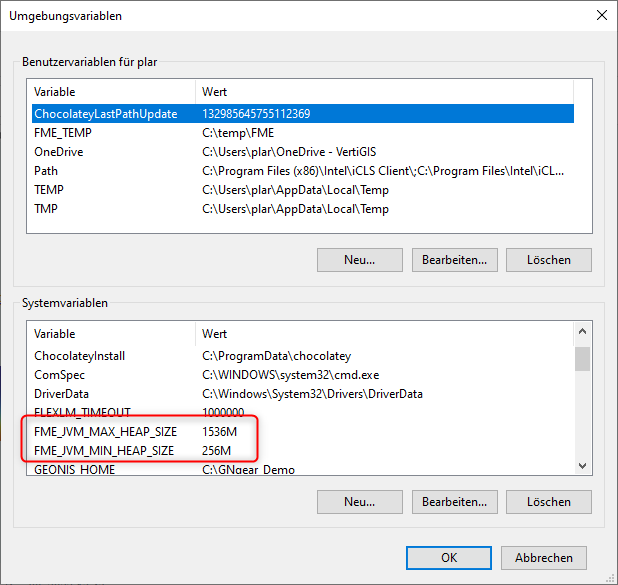
Task: Confirm the dialog with OK
Action: point(449,558)
